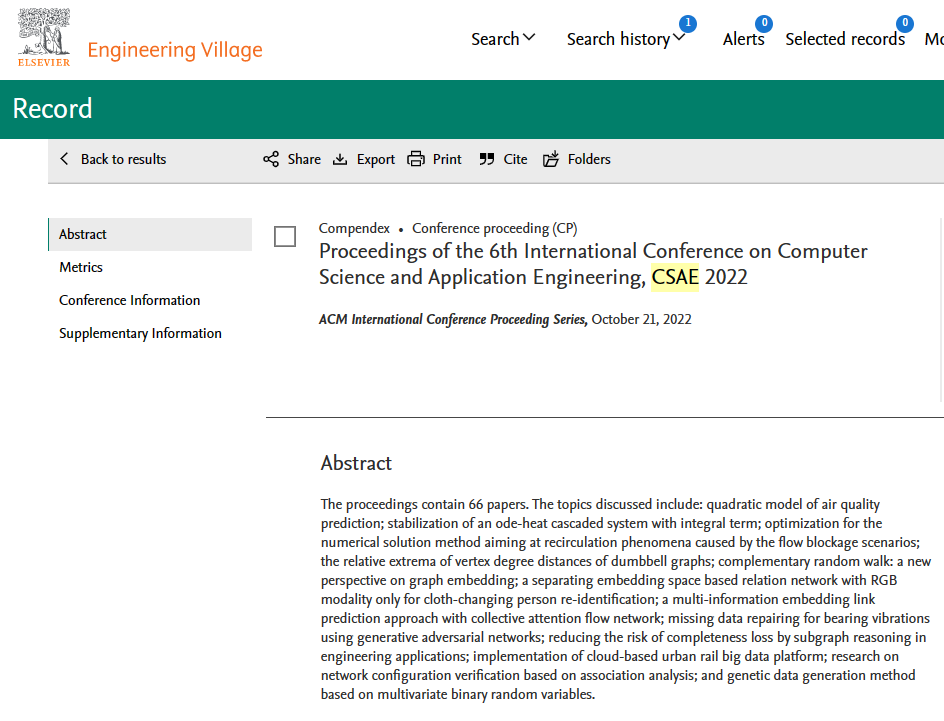Select the record checkbox beside title
Screen dimensions: 944x721
pyautogui.click(x=285, y=236)
